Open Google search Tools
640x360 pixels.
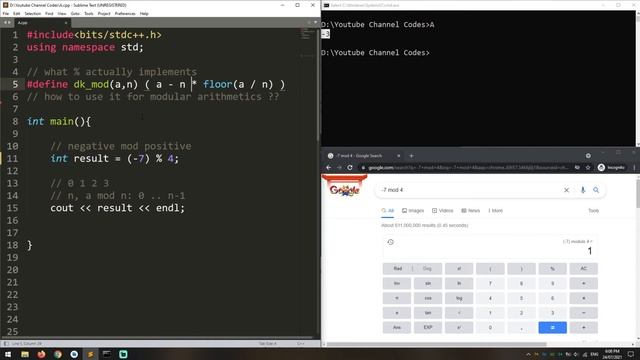593,211
